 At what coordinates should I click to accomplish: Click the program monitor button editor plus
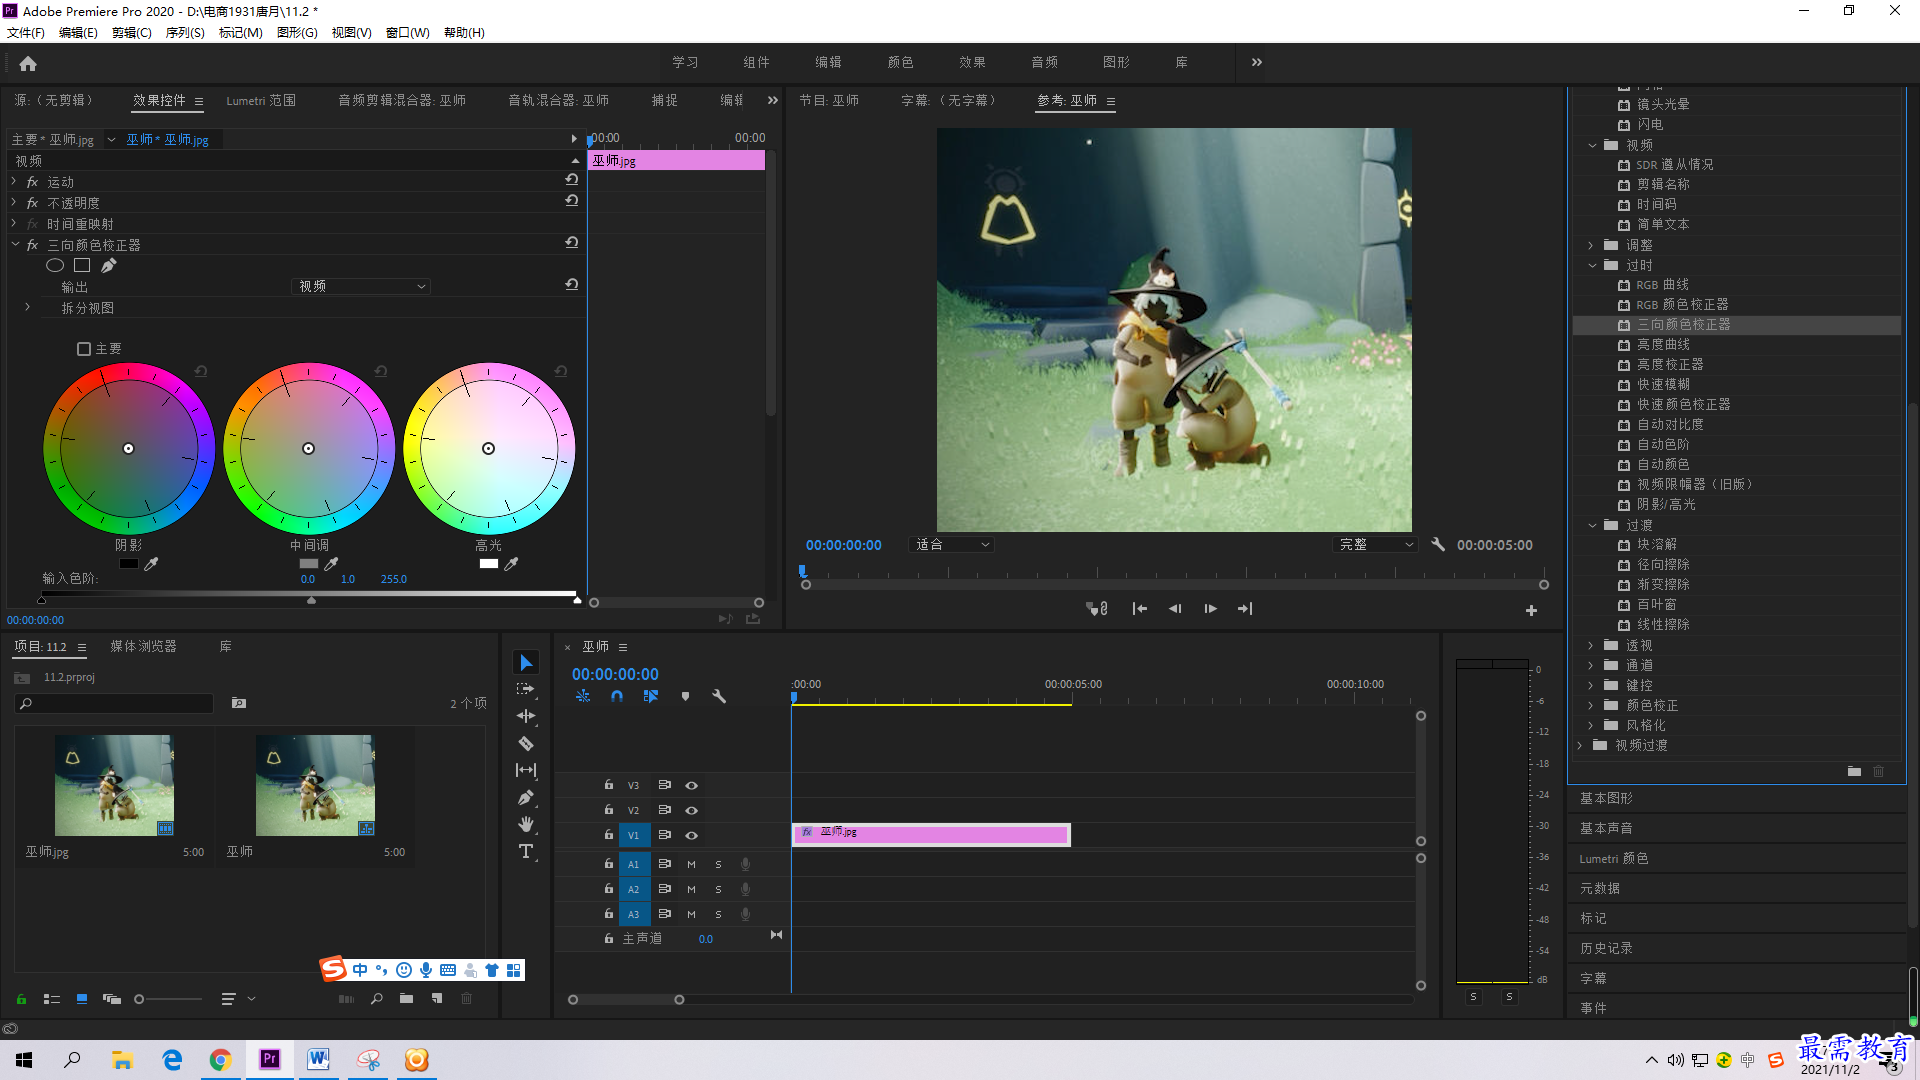(1531, 610)
